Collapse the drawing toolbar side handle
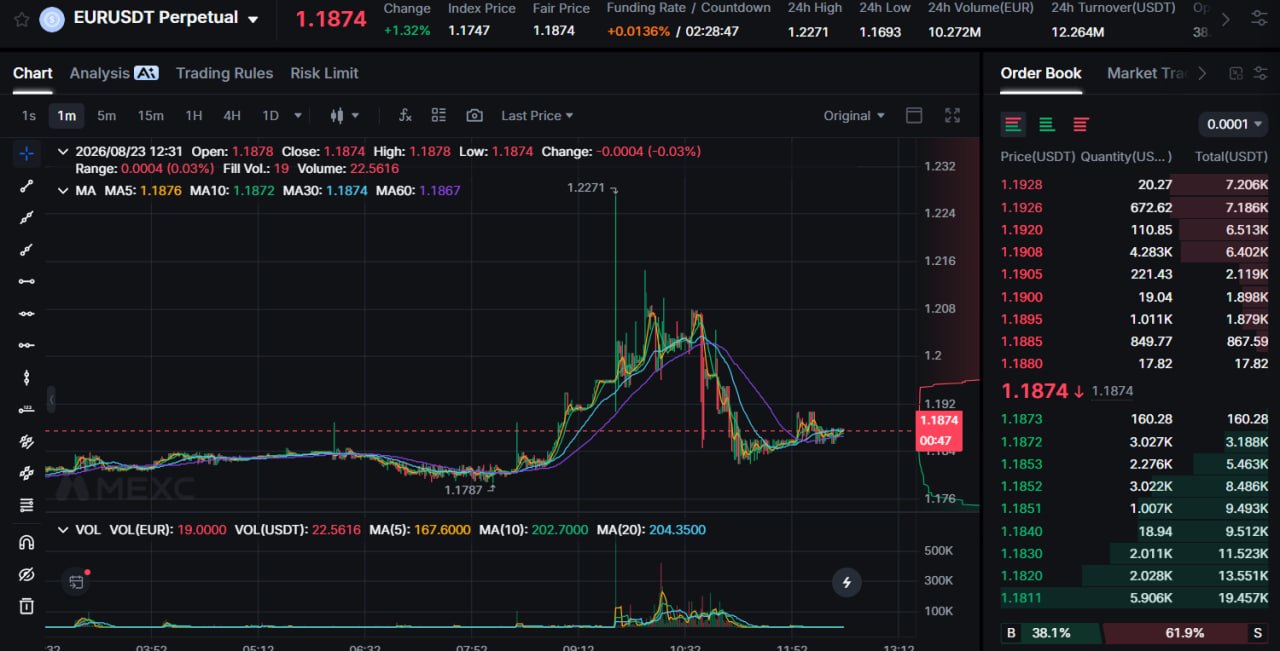The width and height of the screenshot is (1280, 651). pyautogui.click(x=51, y=400)
